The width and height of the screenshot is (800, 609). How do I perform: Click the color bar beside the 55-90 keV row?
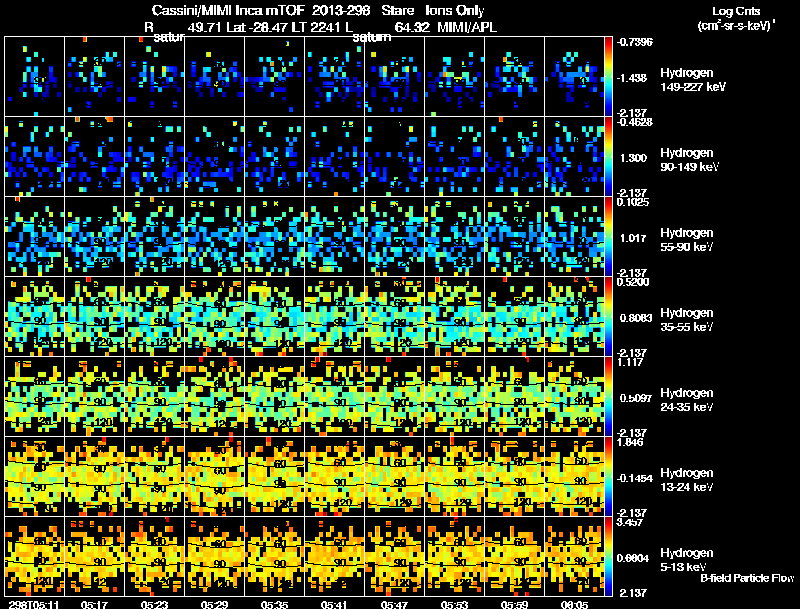coord(608,237)
